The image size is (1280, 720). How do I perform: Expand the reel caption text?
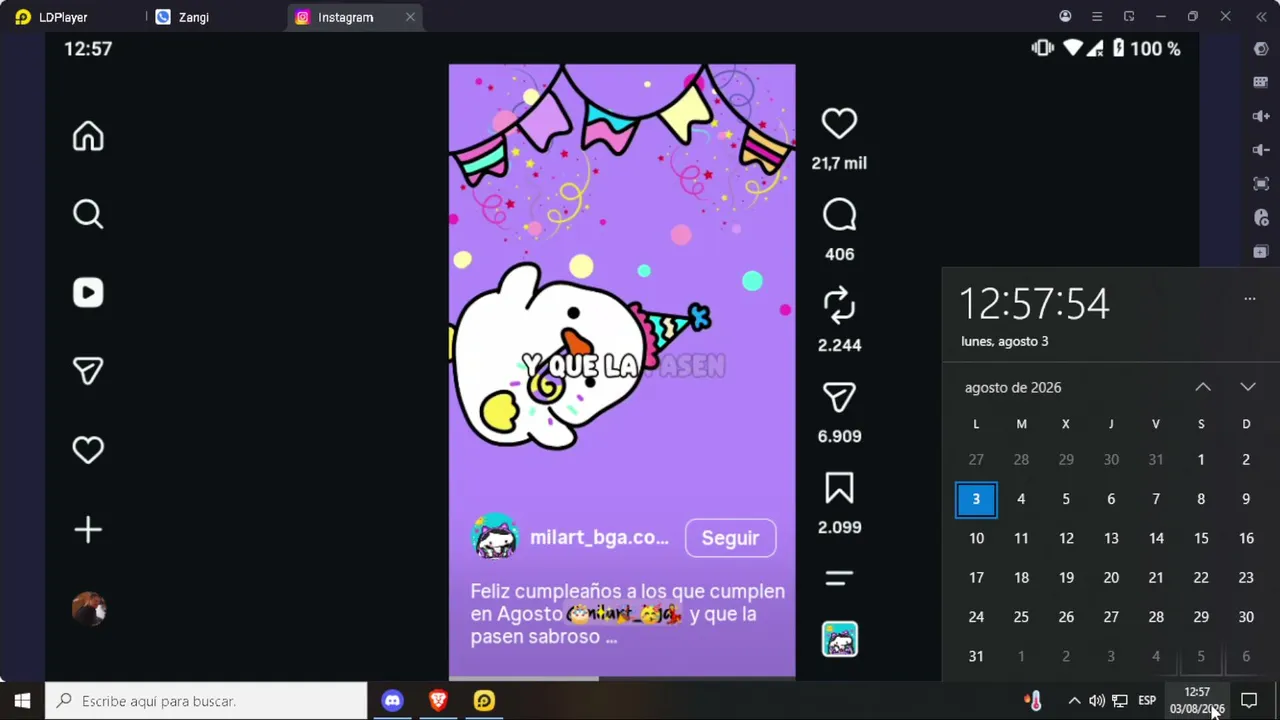627,614
